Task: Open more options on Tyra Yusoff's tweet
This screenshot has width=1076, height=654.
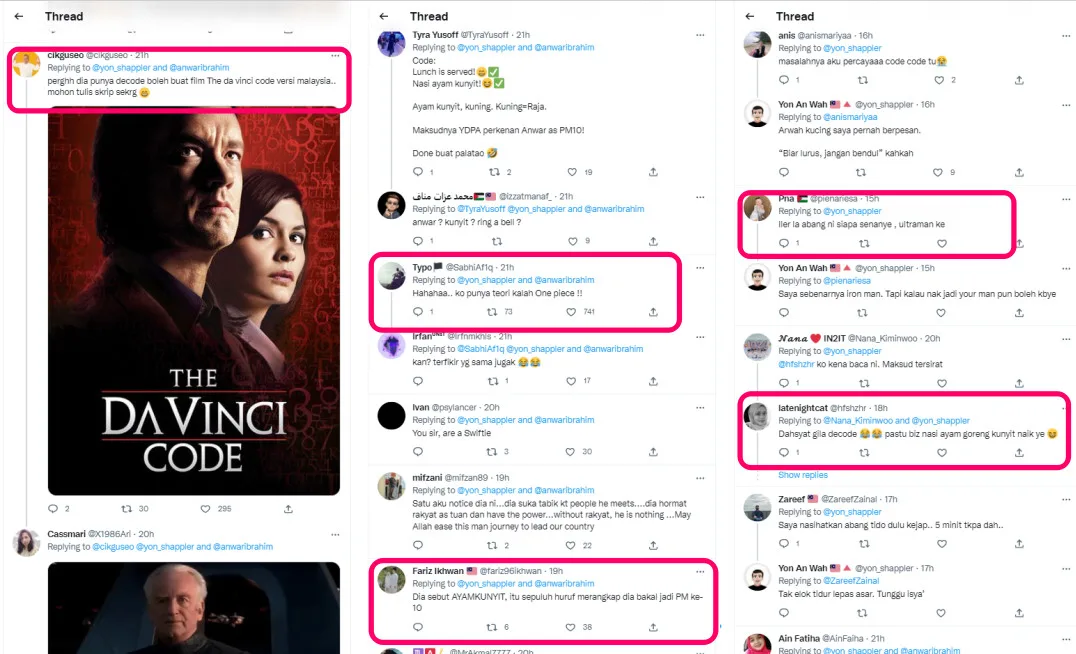Action: pyautogui.click(x=700, y=35)
